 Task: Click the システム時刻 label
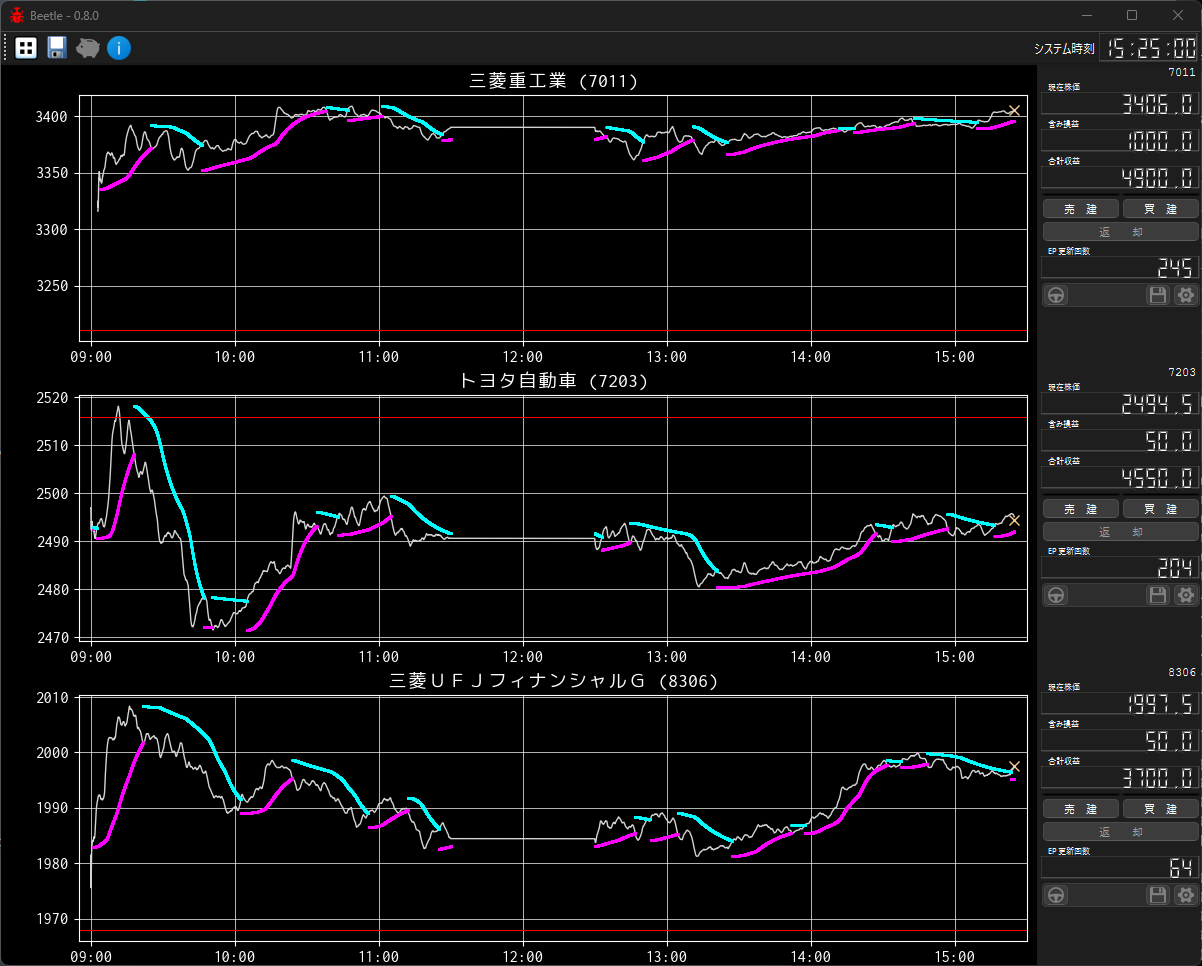click(1064, 49)
